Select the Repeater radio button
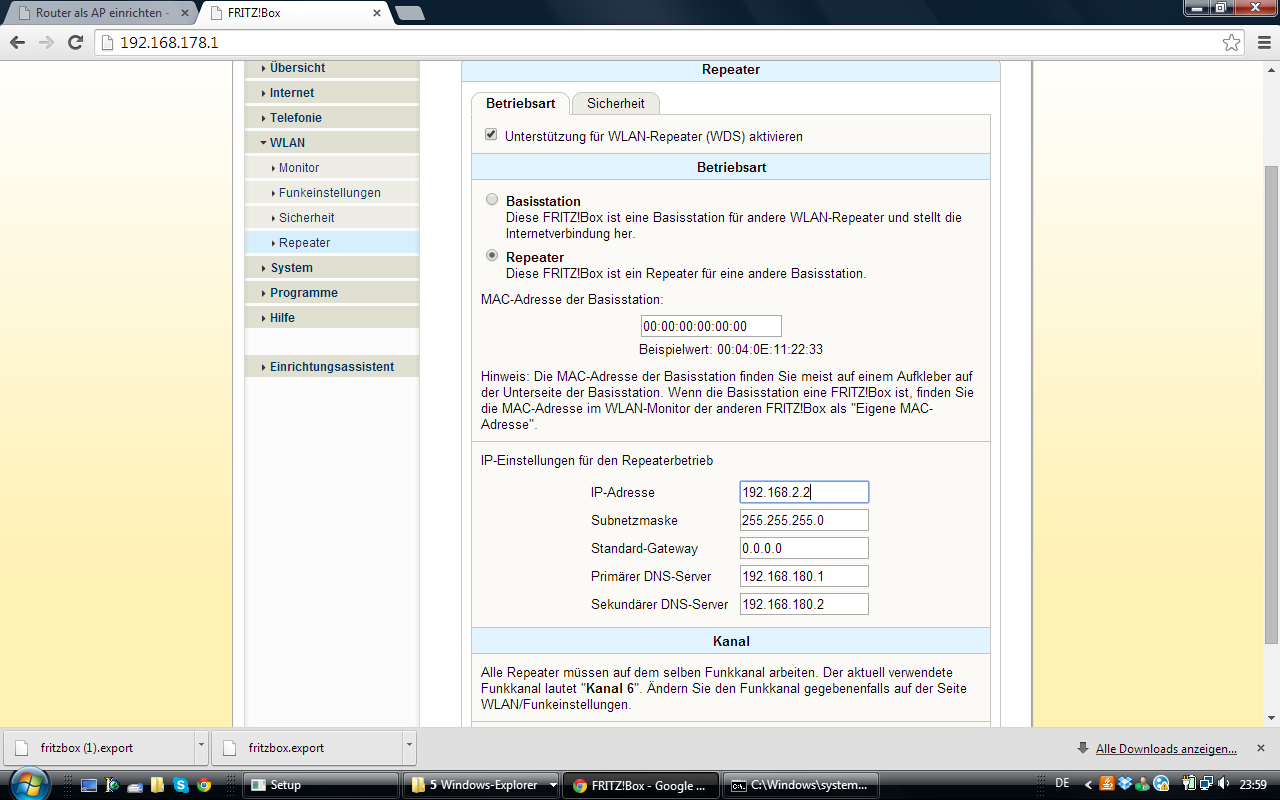The height and width of the screenshot is (800, 1280). [492, 255]
